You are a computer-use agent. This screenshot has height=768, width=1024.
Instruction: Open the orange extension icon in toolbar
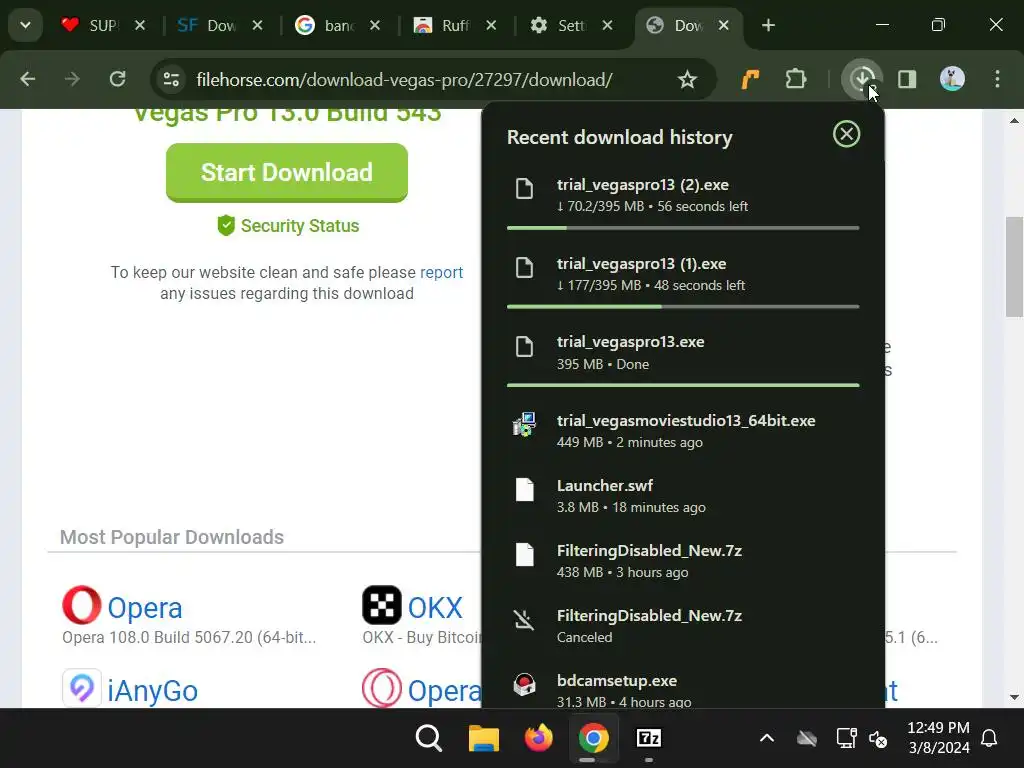[x=750, y=80]
